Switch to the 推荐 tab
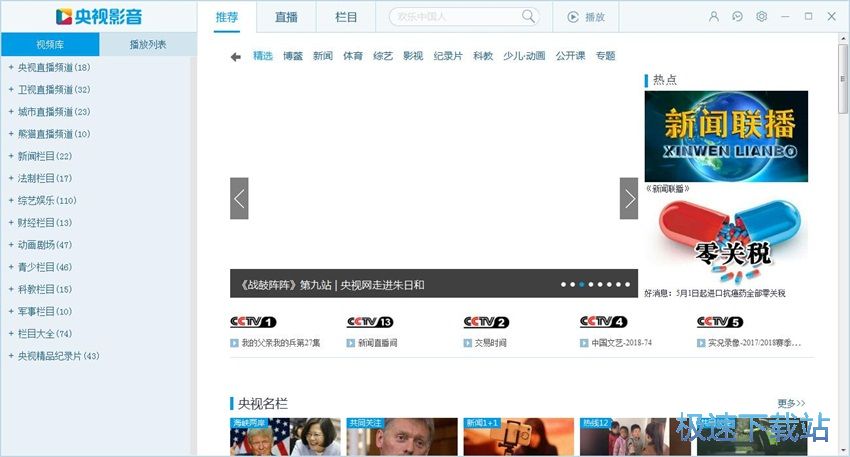The image size is (850, 457). (227, 17)
